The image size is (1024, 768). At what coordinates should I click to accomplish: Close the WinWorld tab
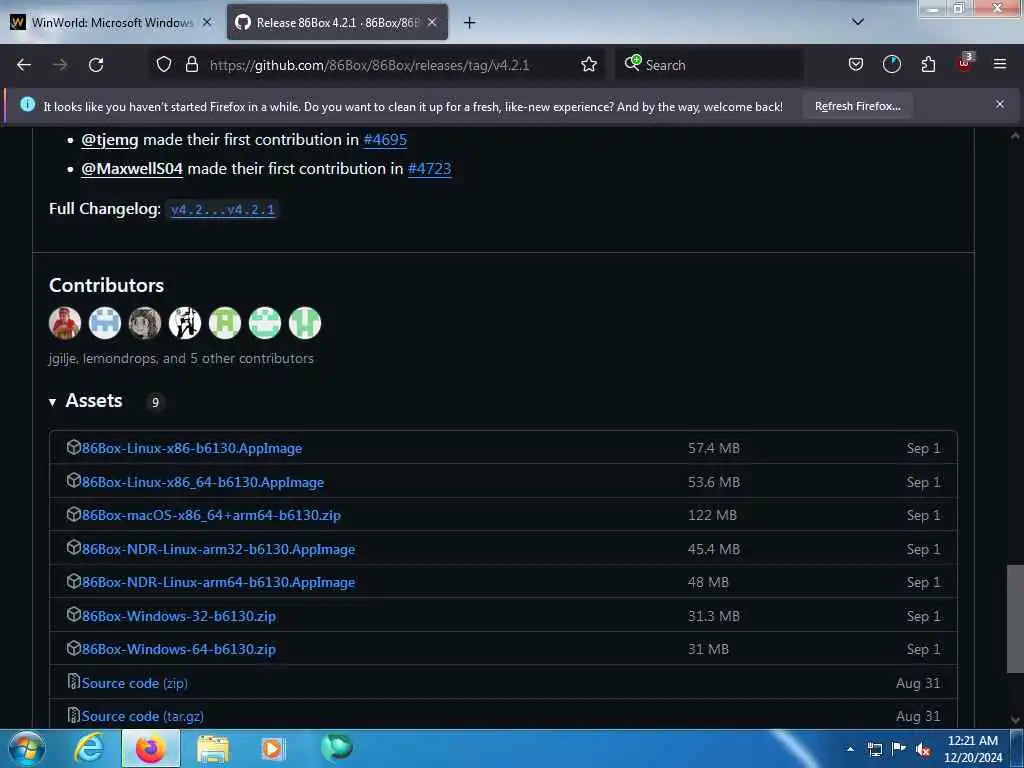tap(206, 22)
